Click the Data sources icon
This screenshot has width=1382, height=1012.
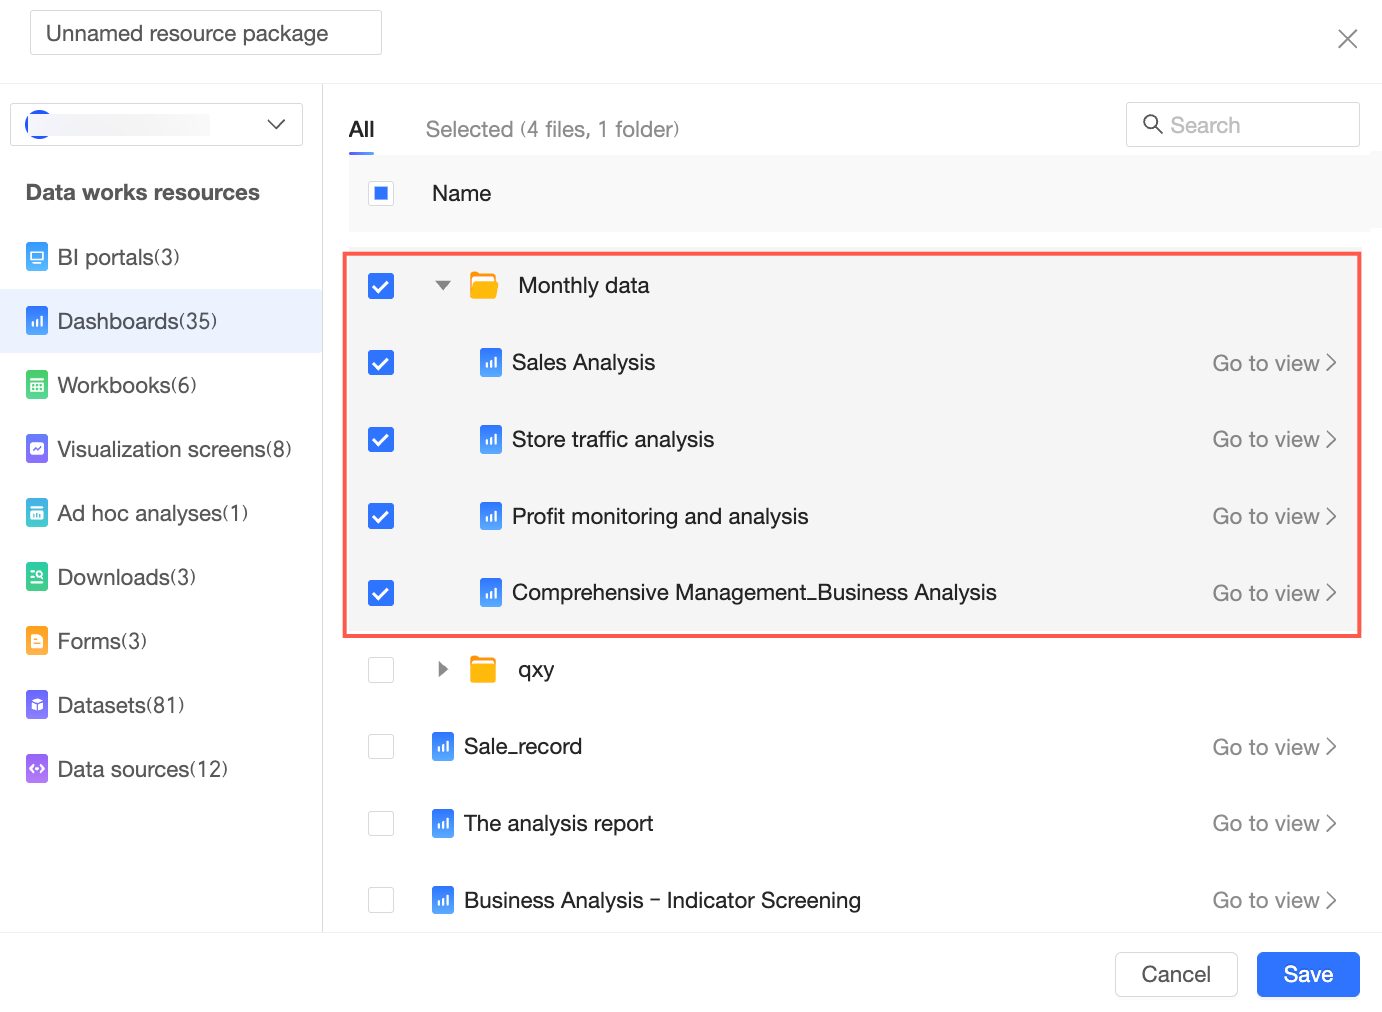tap(37, 769)
